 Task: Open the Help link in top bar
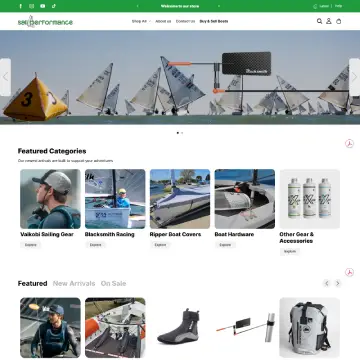[x=339, y=6]
